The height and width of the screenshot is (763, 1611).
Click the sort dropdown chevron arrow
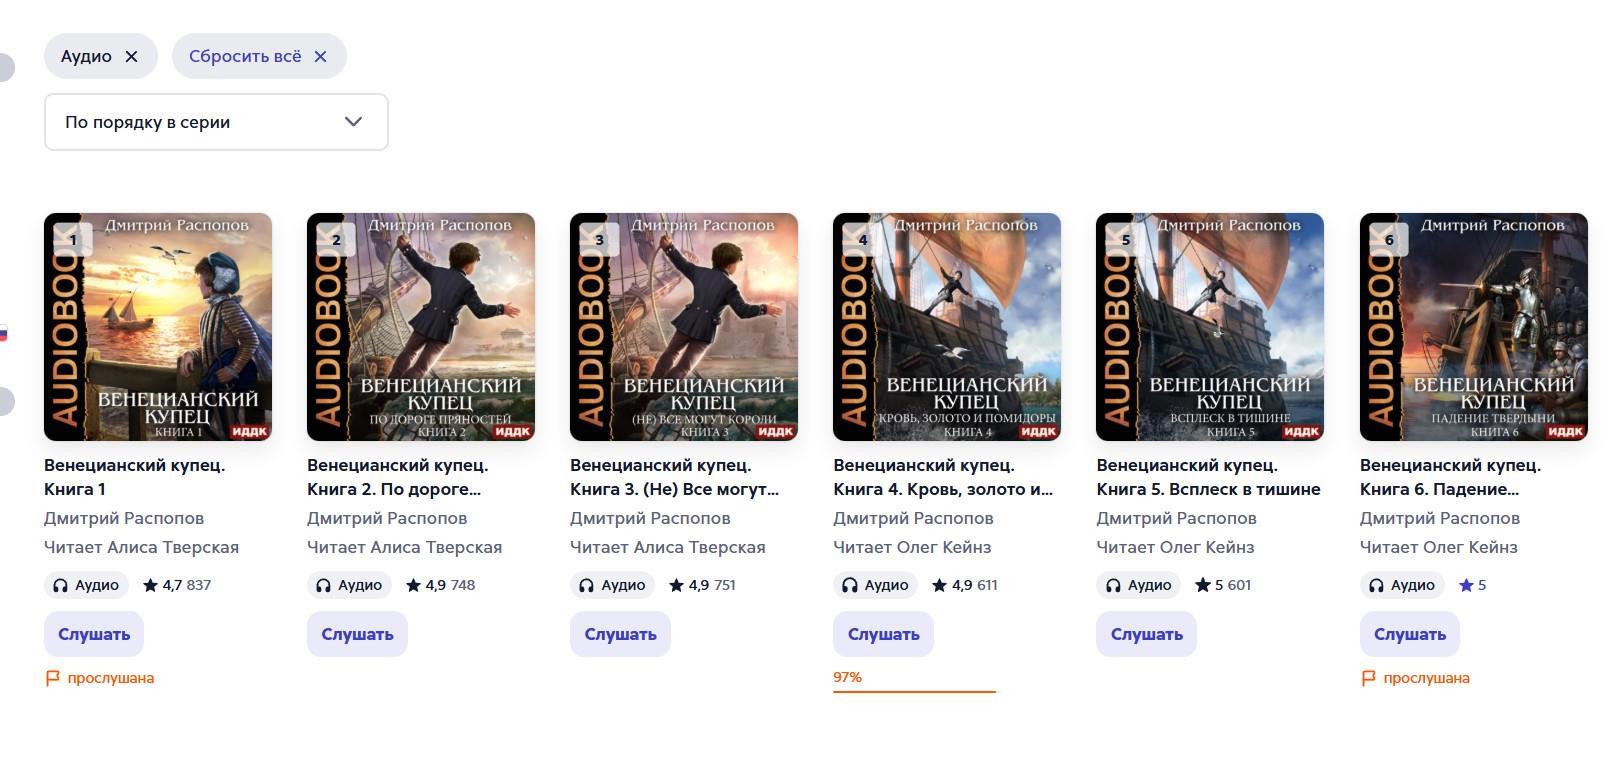click(353, 122)
